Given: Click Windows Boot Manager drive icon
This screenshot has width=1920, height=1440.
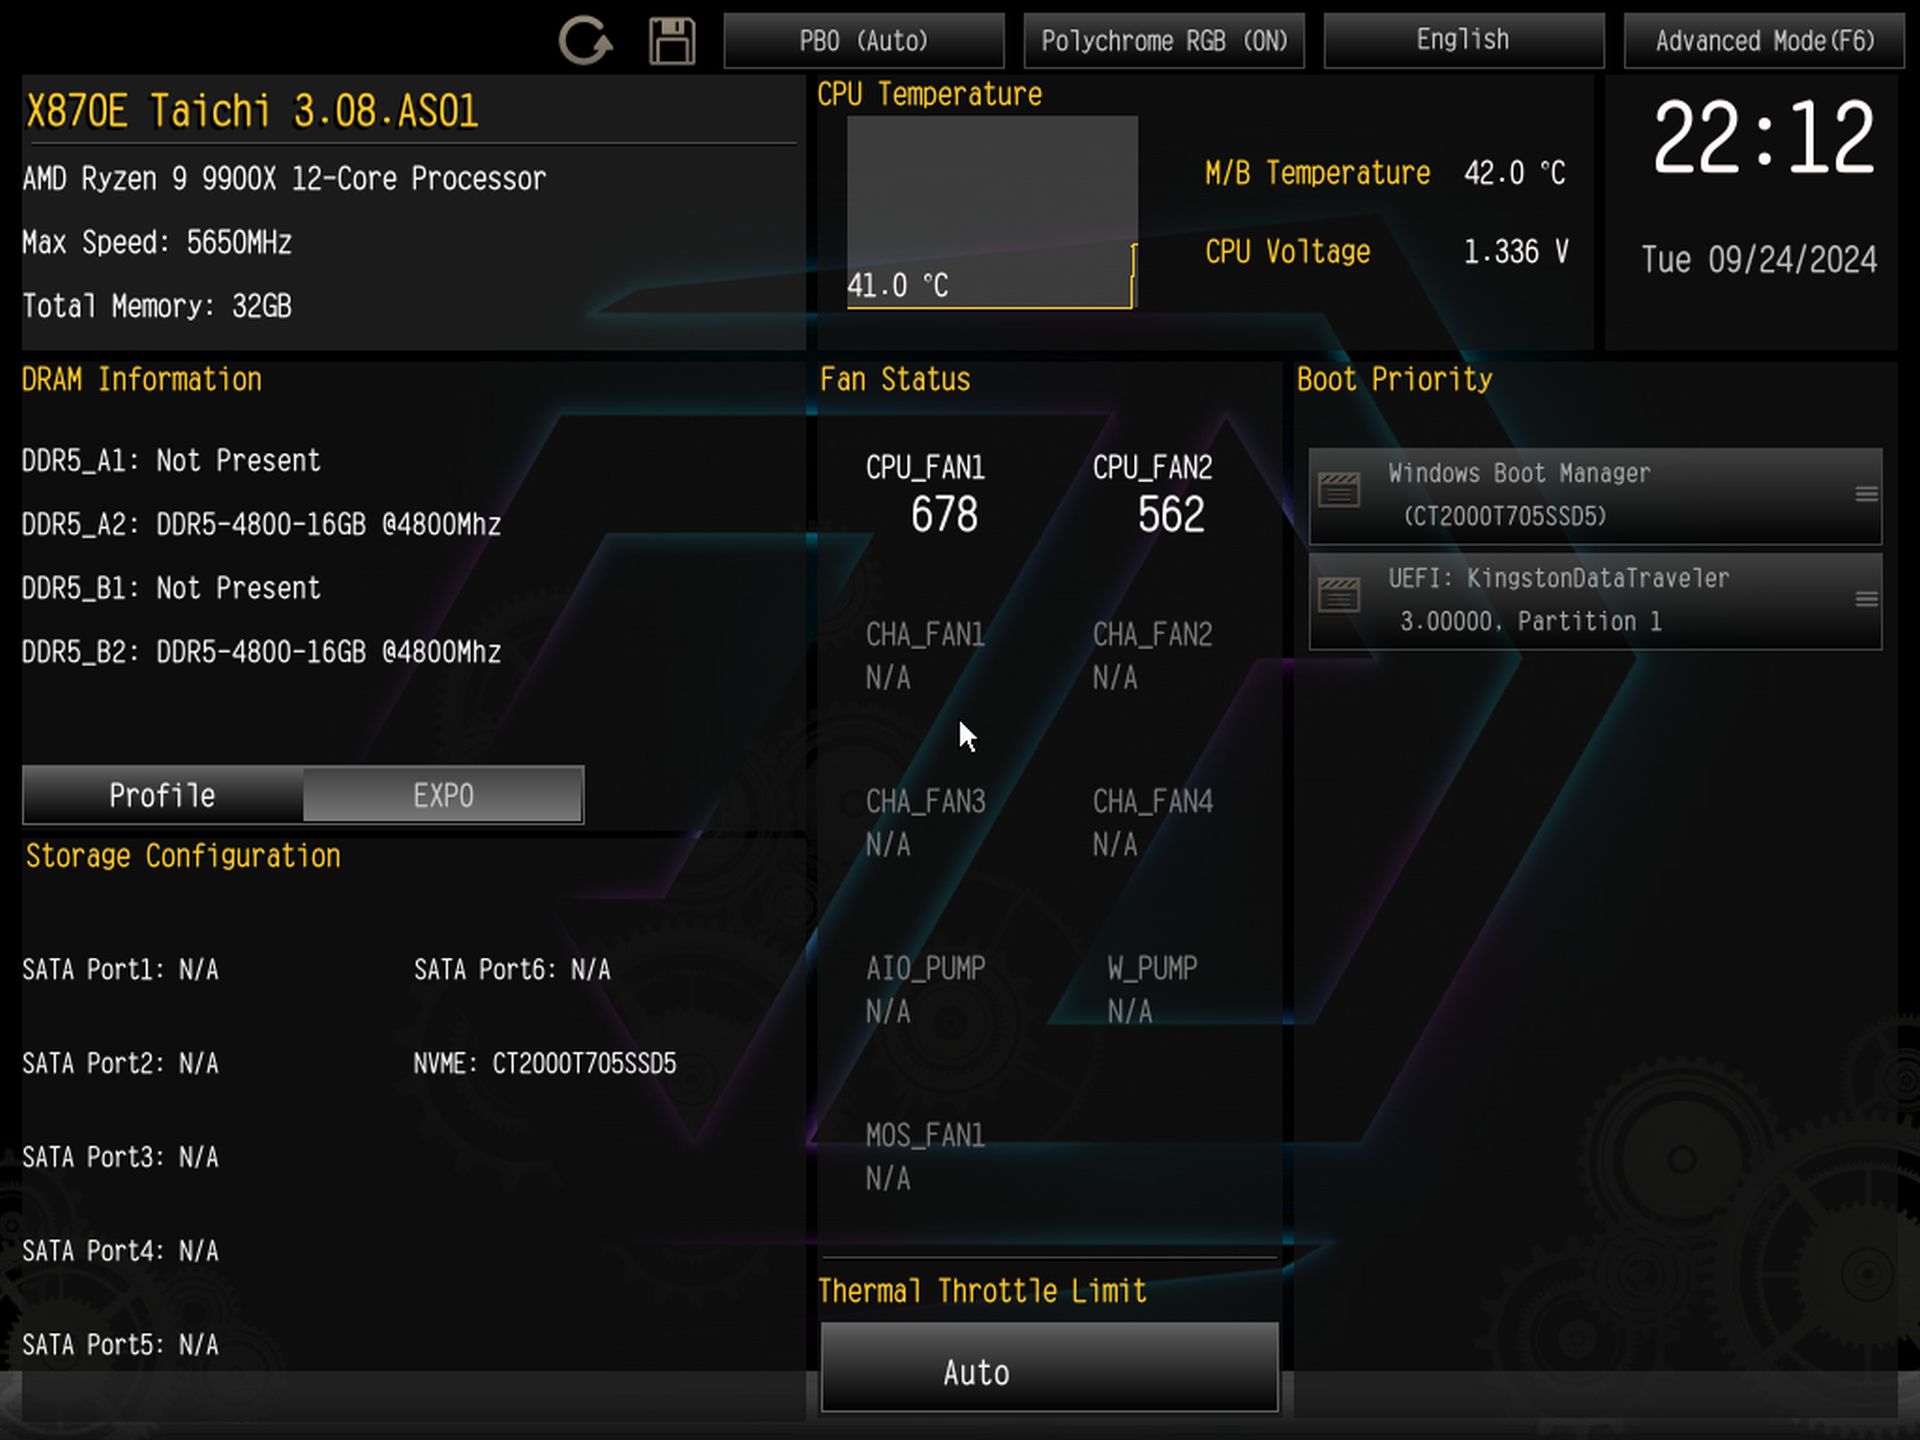Looking at the screenshot, I should 1339,491.
